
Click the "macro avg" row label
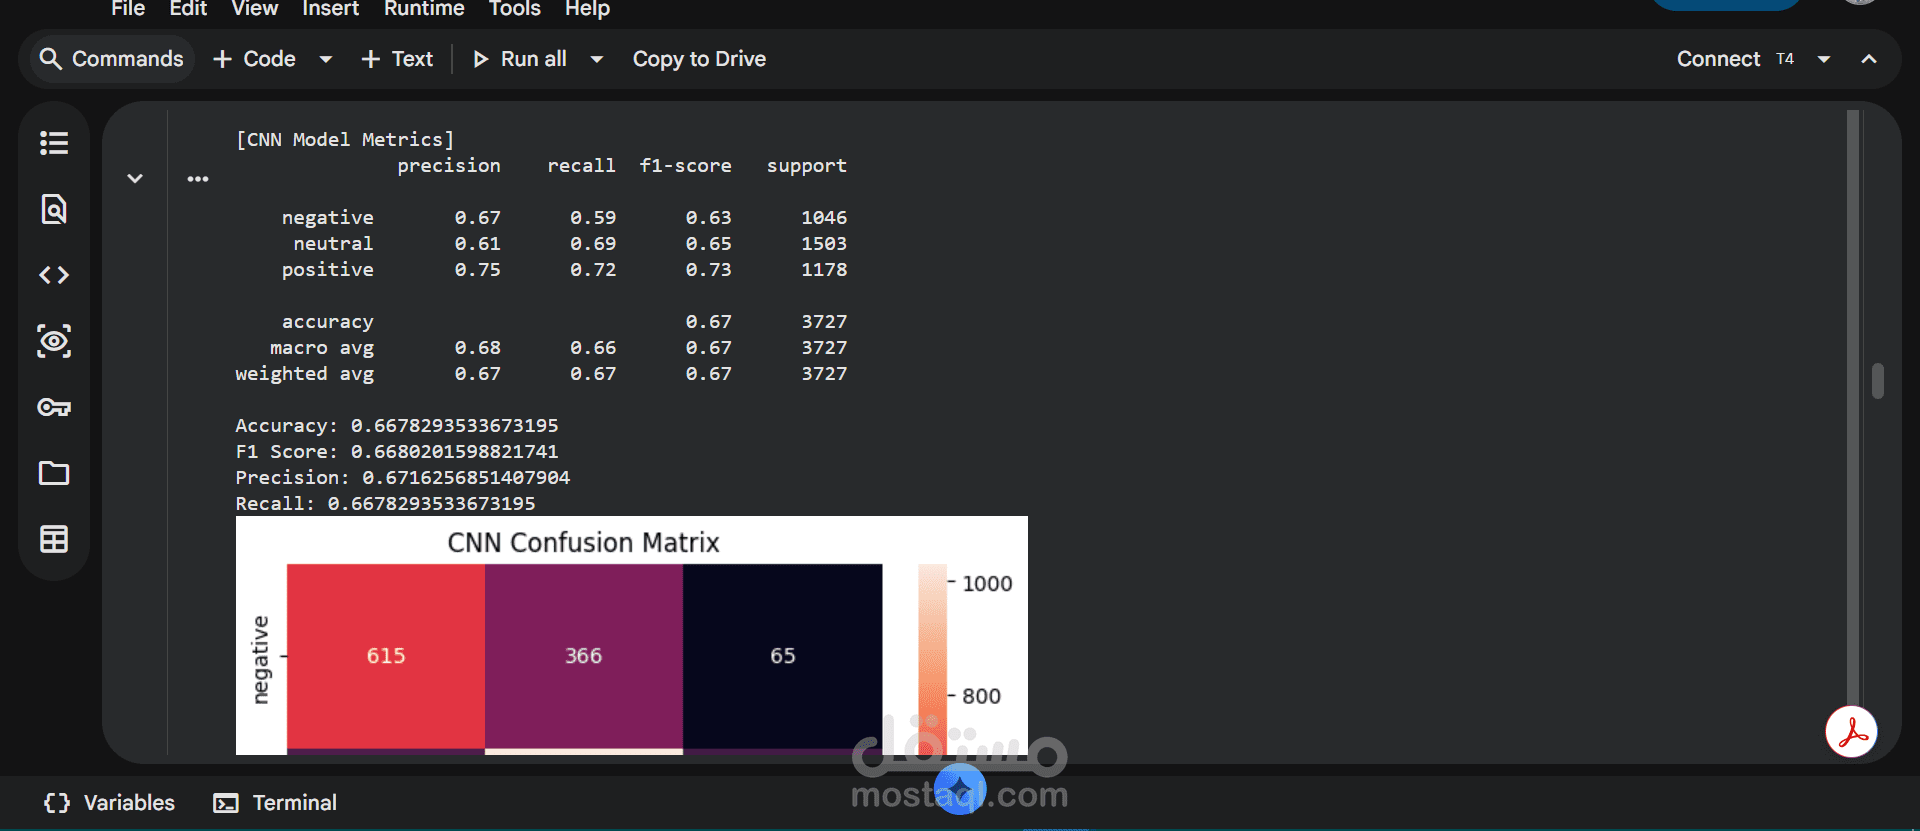(322, 348)
